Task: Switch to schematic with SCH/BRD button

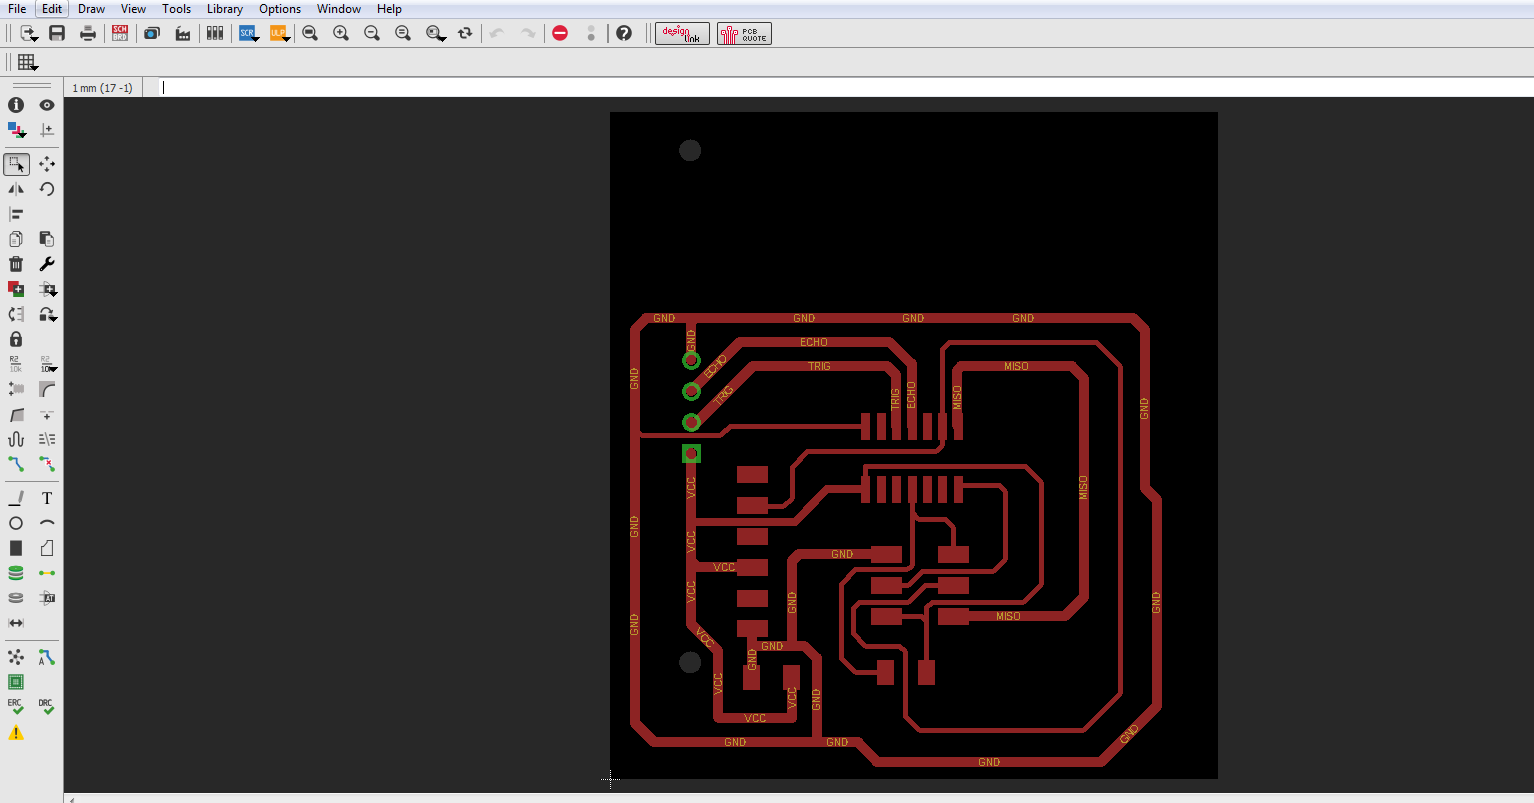Action: click(120, 33)
